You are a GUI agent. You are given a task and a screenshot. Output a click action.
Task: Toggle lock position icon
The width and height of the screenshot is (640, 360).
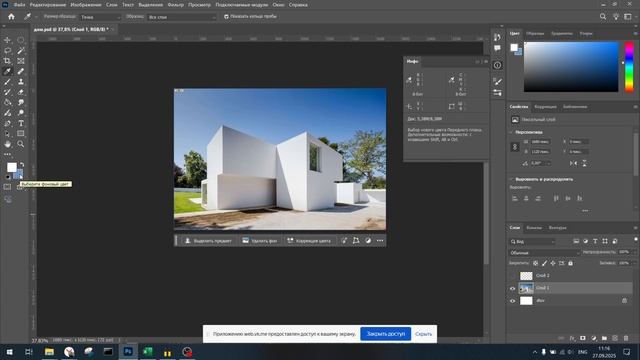(553, 263)
